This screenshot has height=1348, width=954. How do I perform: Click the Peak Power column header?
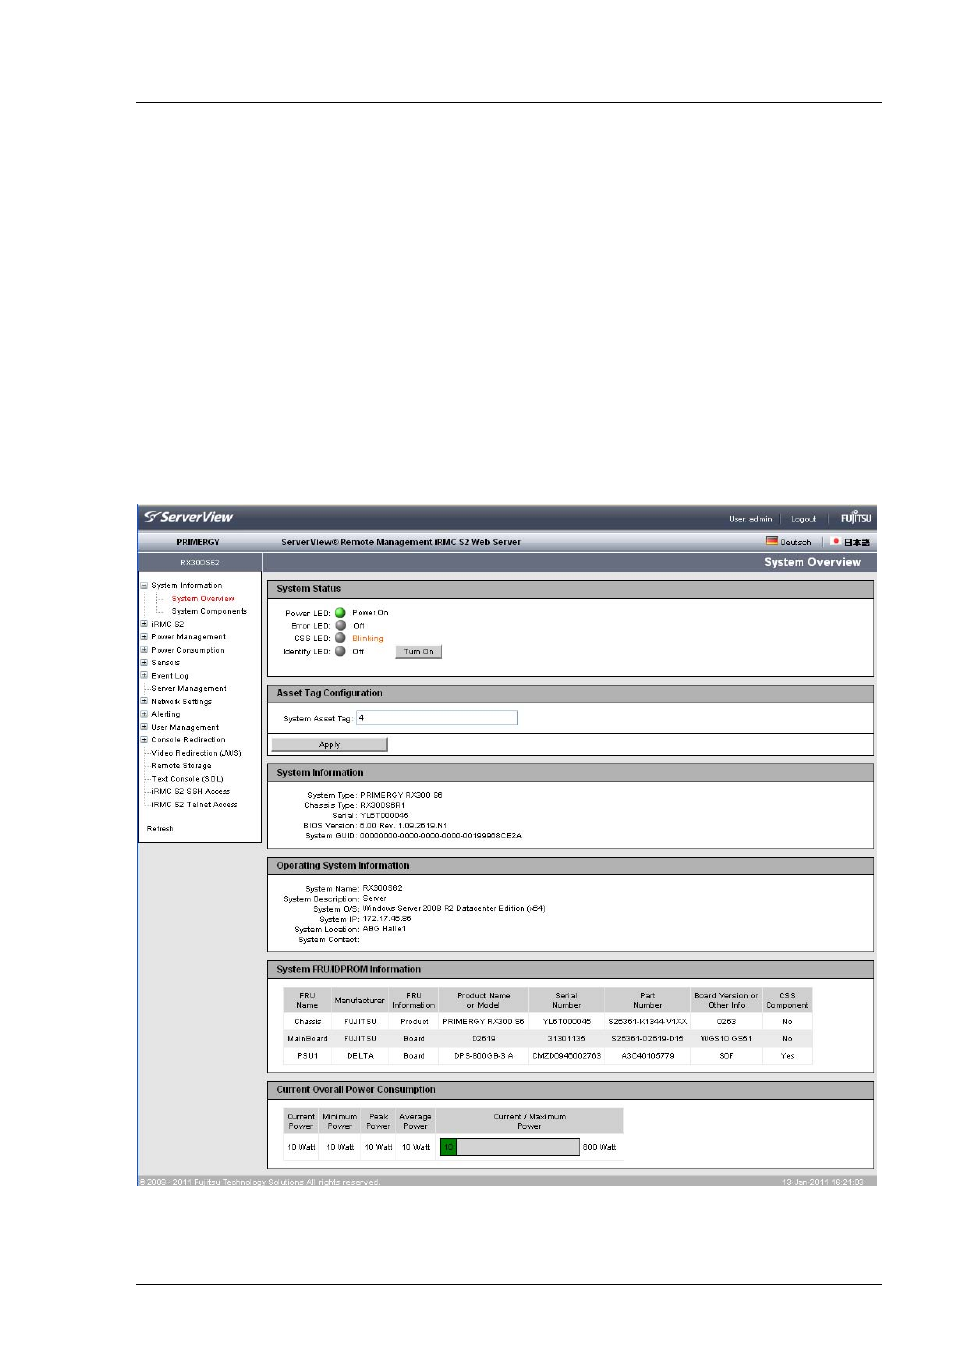click(378, 1122)
